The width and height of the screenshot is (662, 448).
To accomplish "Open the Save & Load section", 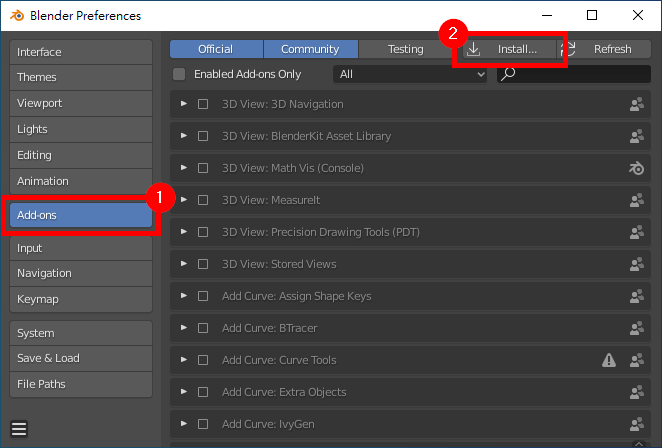I will pos(81,358).
